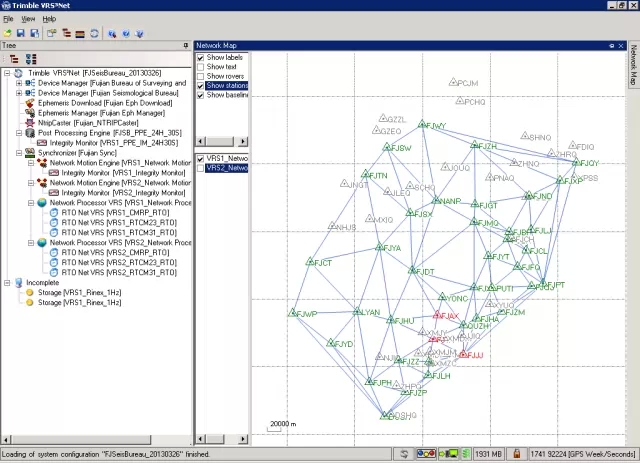Screen dimensions: 640x463
Task: Click the blue checkmark with down arrow icon
Action: pos(140,33)
